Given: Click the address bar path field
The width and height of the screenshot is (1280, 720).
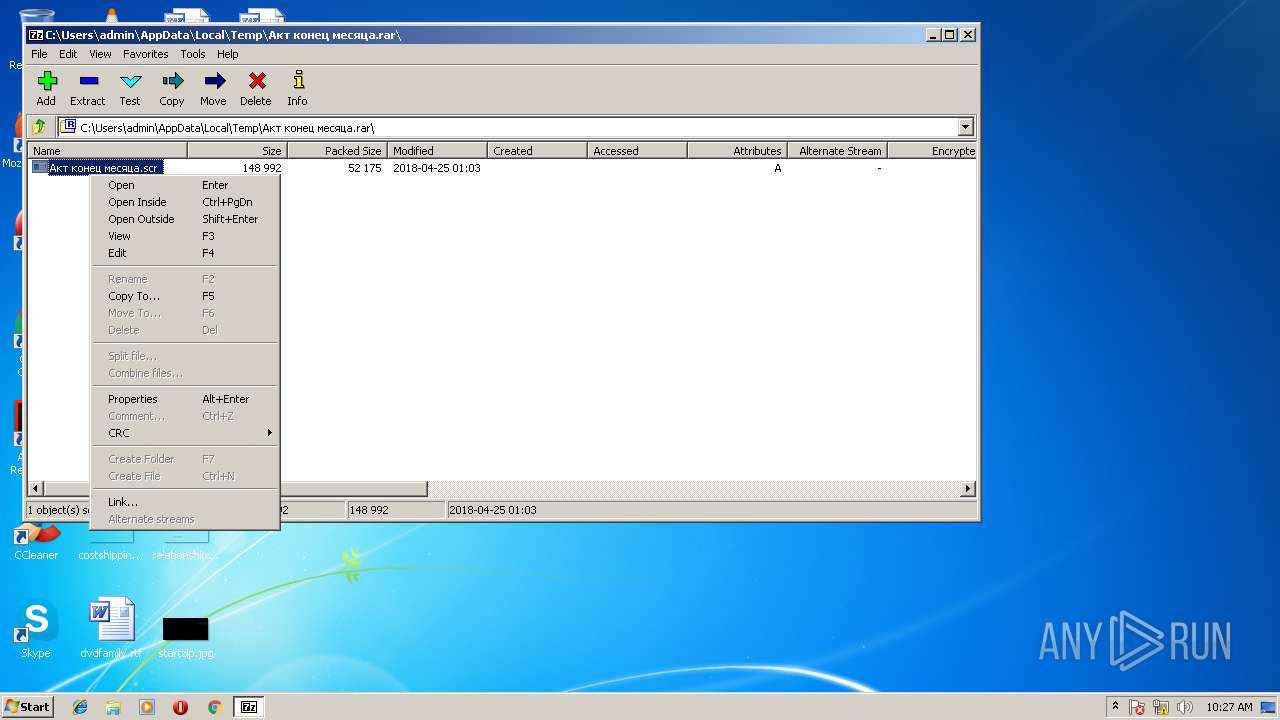Looking at the screenshot, I should point(508,127).
